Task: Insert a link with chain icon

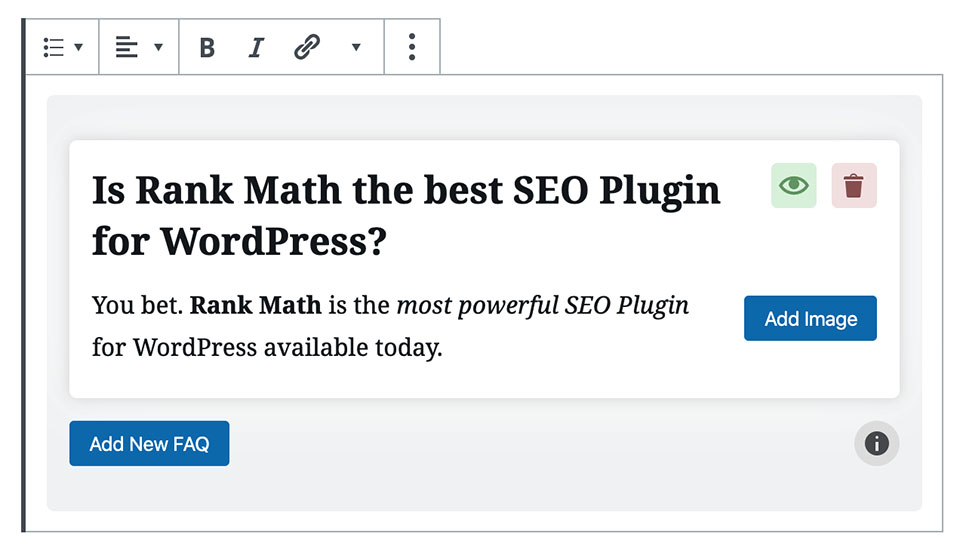Action: pos(307,47)
